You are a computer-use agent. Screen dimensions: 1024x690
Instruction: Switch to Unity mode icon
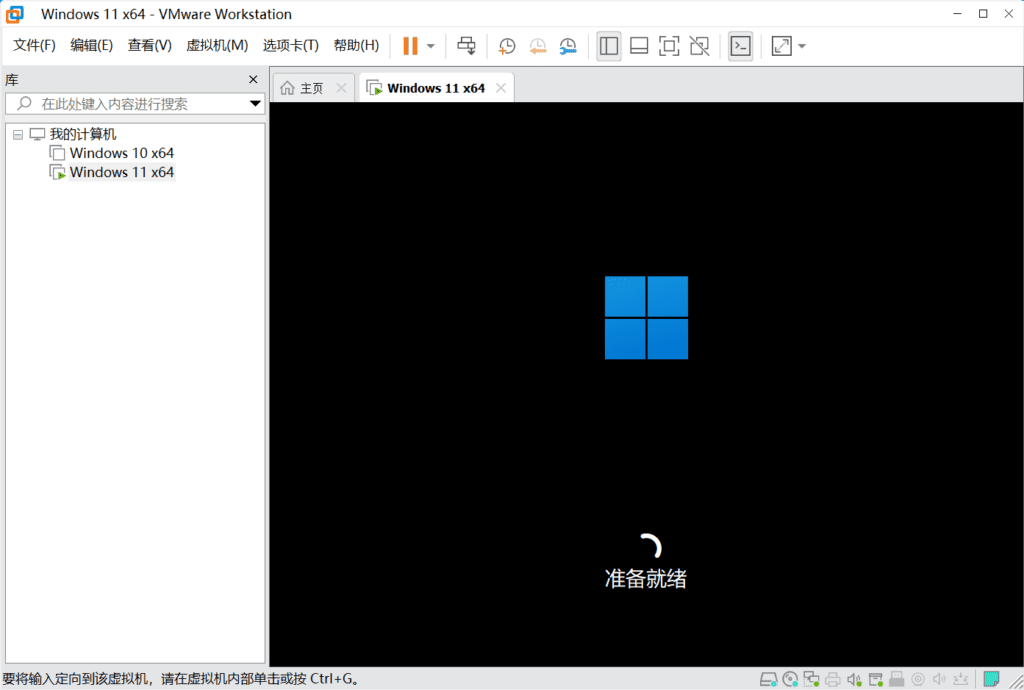[700, 46]
